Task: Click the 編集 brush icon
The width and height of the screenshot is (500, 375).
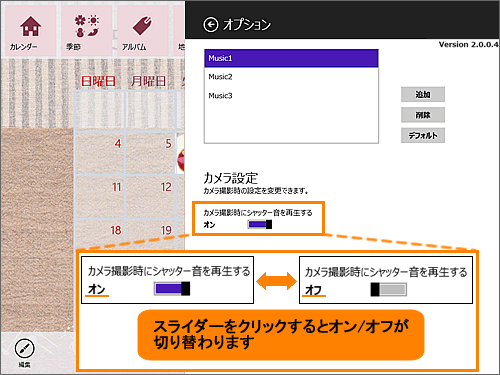Action: [24, 348]
